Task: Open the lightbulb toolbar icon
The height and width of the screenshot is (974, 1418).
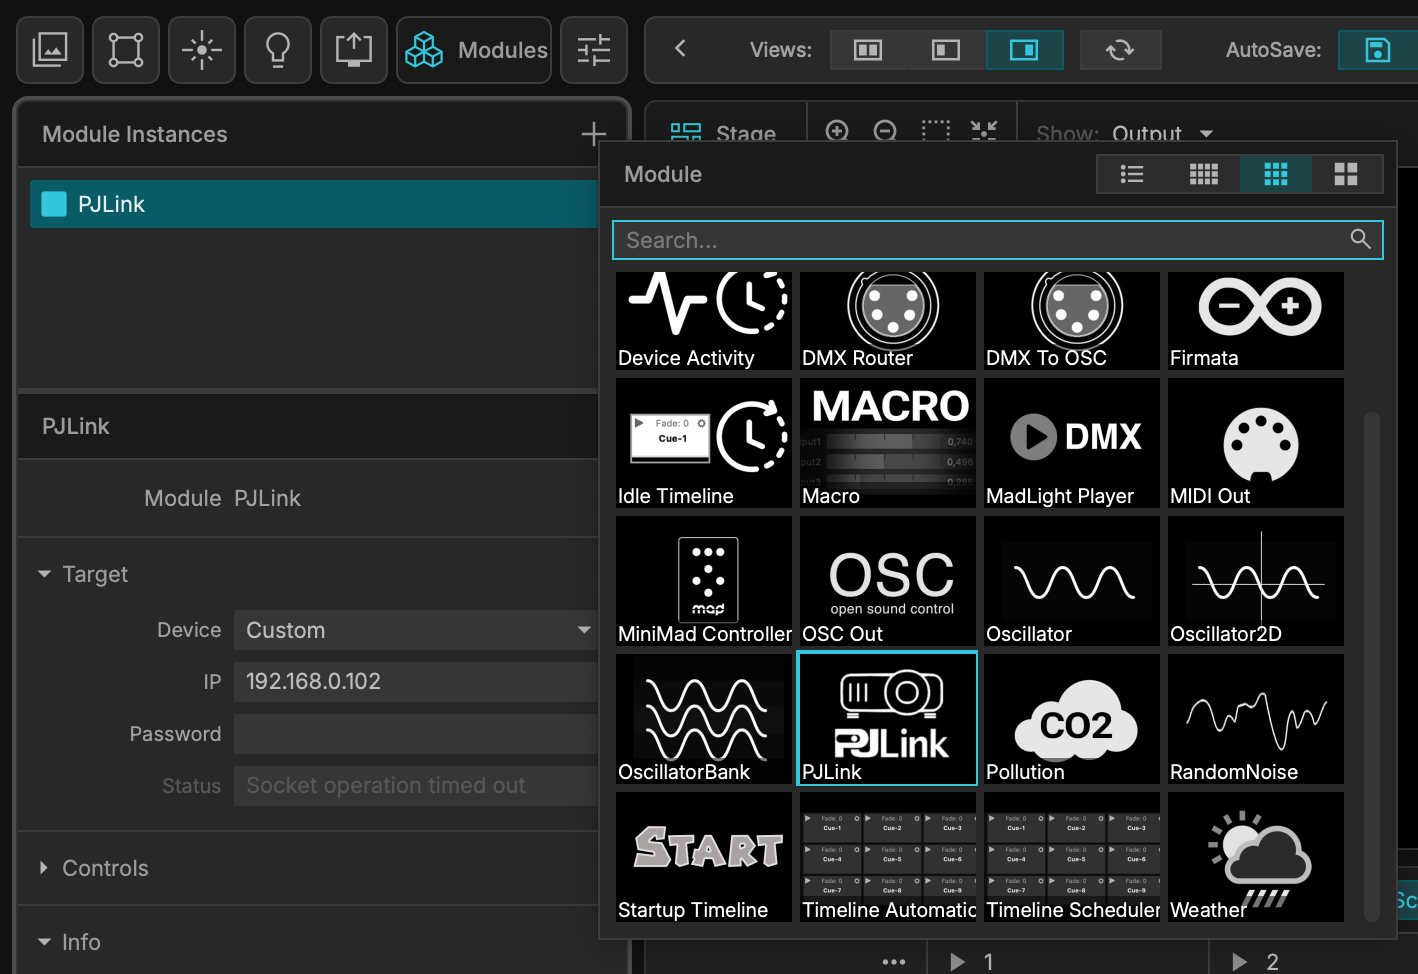Action: coord(278,50)
